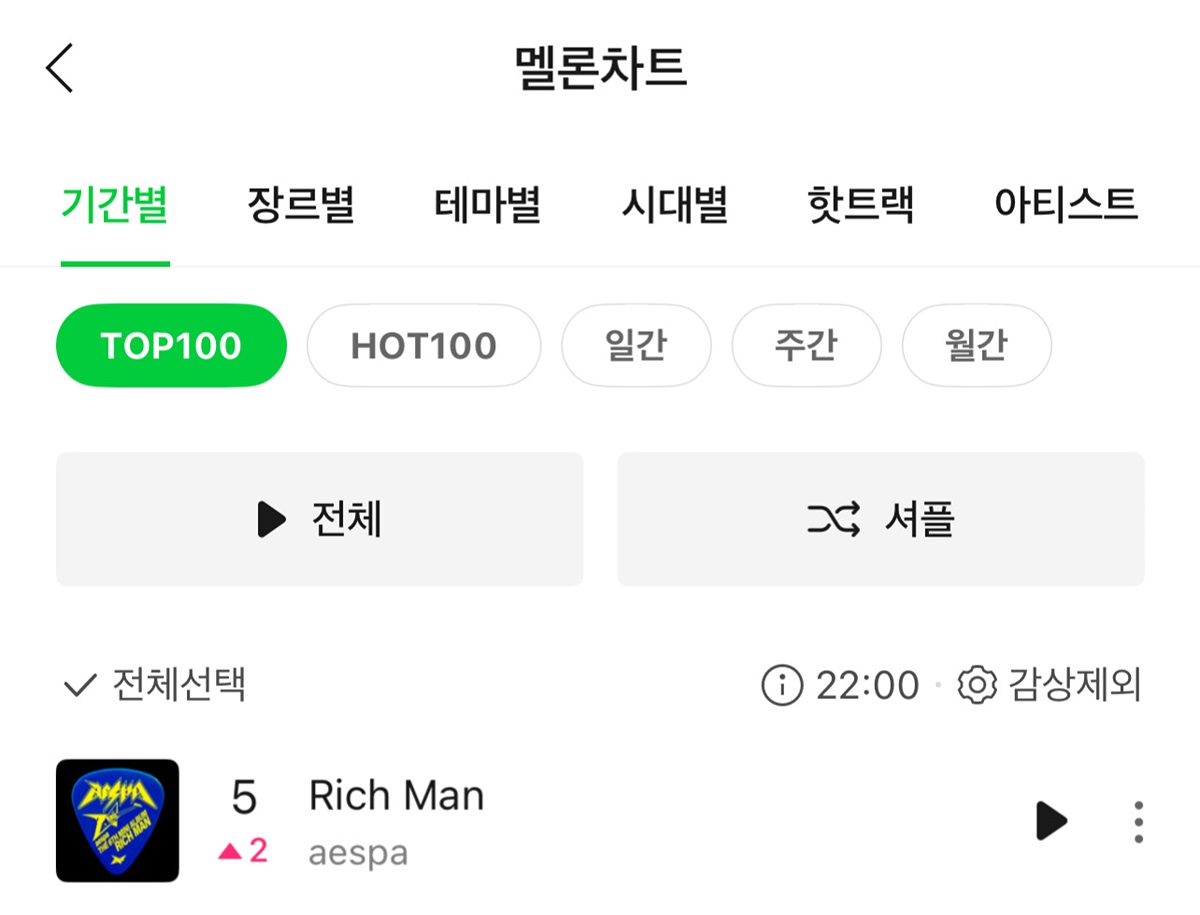Open the 아티스트 tab
1200x915 pixels.
1066,206
